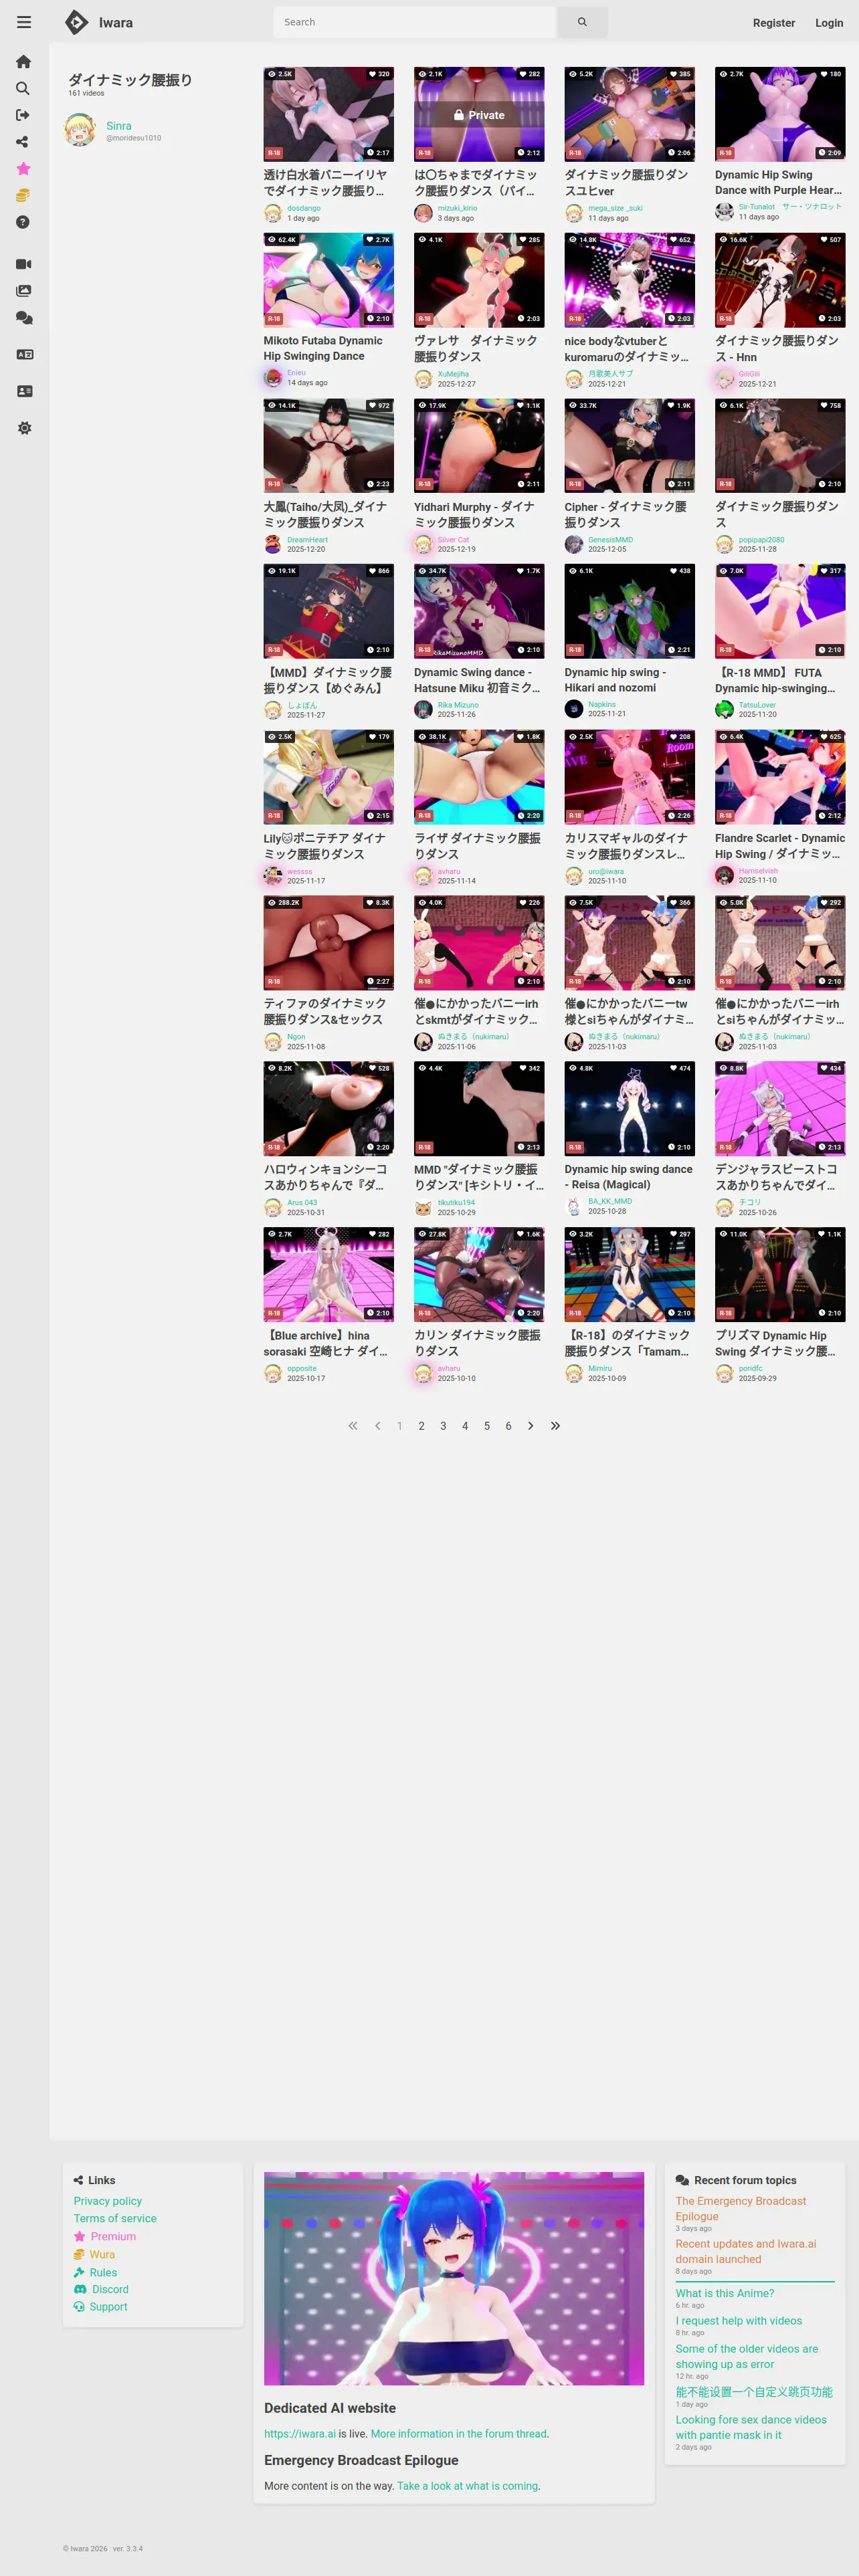The height and width of the screenshot is (2576, 859).
Task: Open Premium via pink star sidebar icon
Action: [x=23, y=169]
